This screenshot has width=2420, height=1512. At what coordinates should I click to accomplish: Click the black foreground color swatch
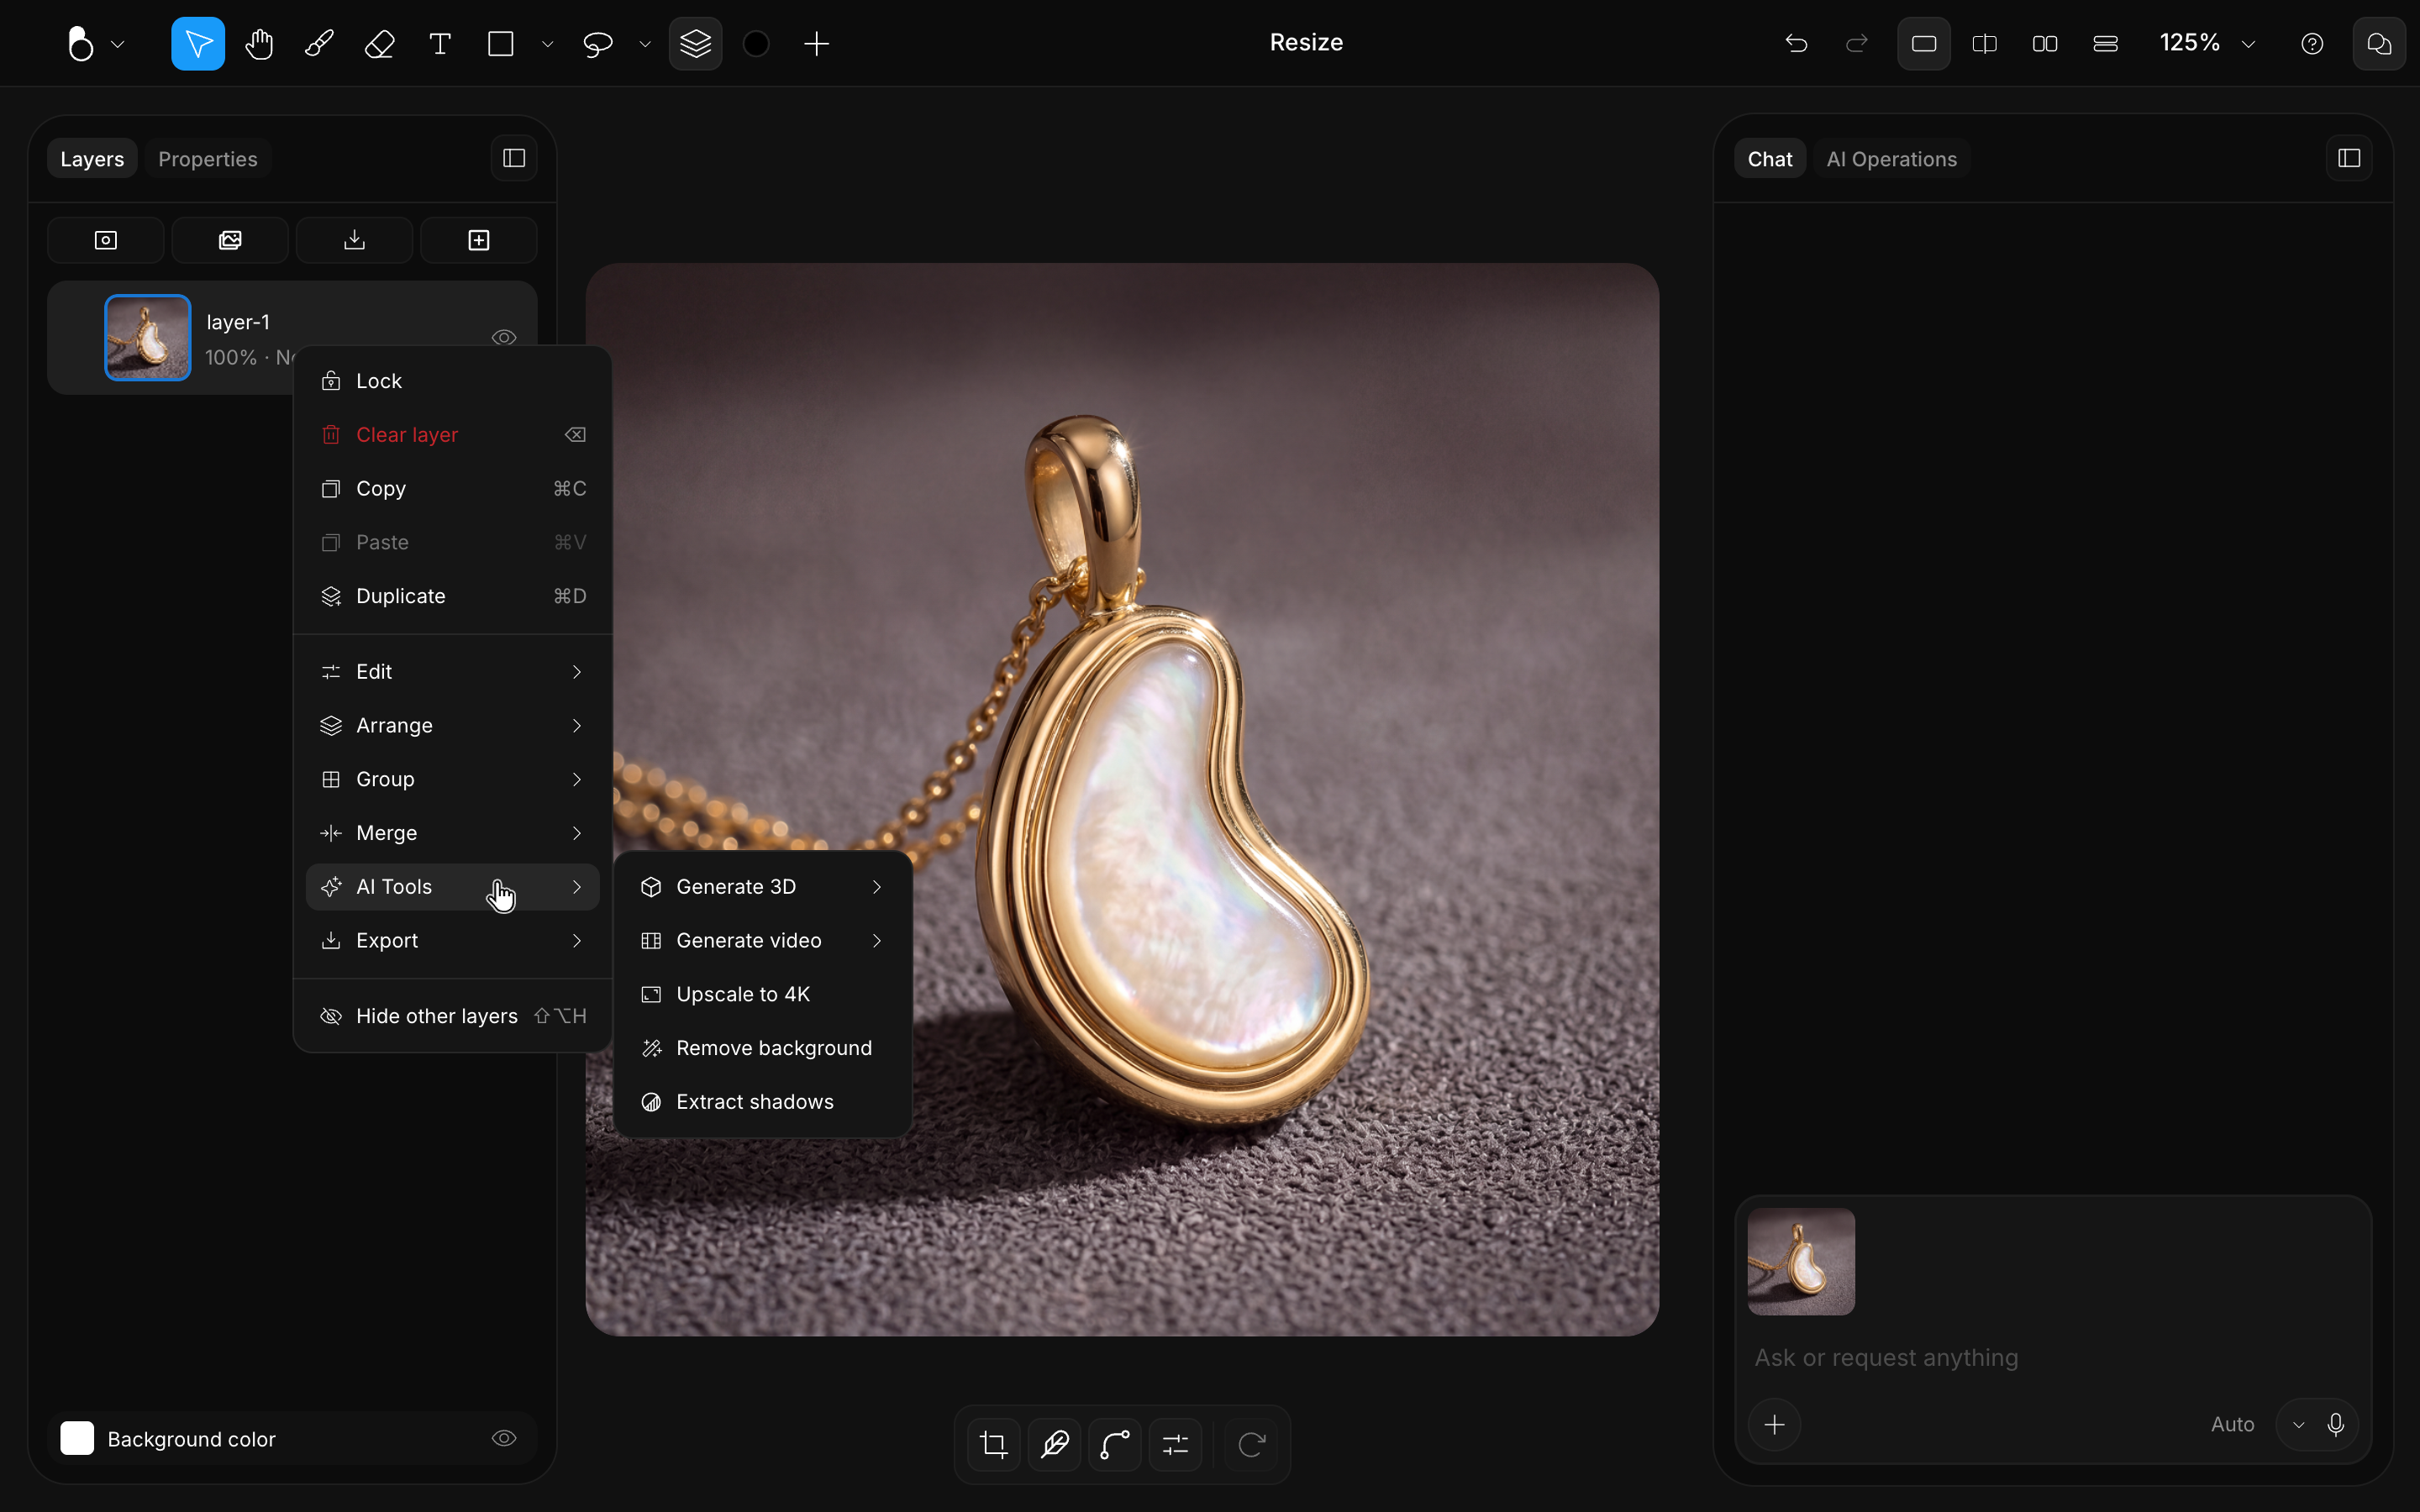click(757, 44)
